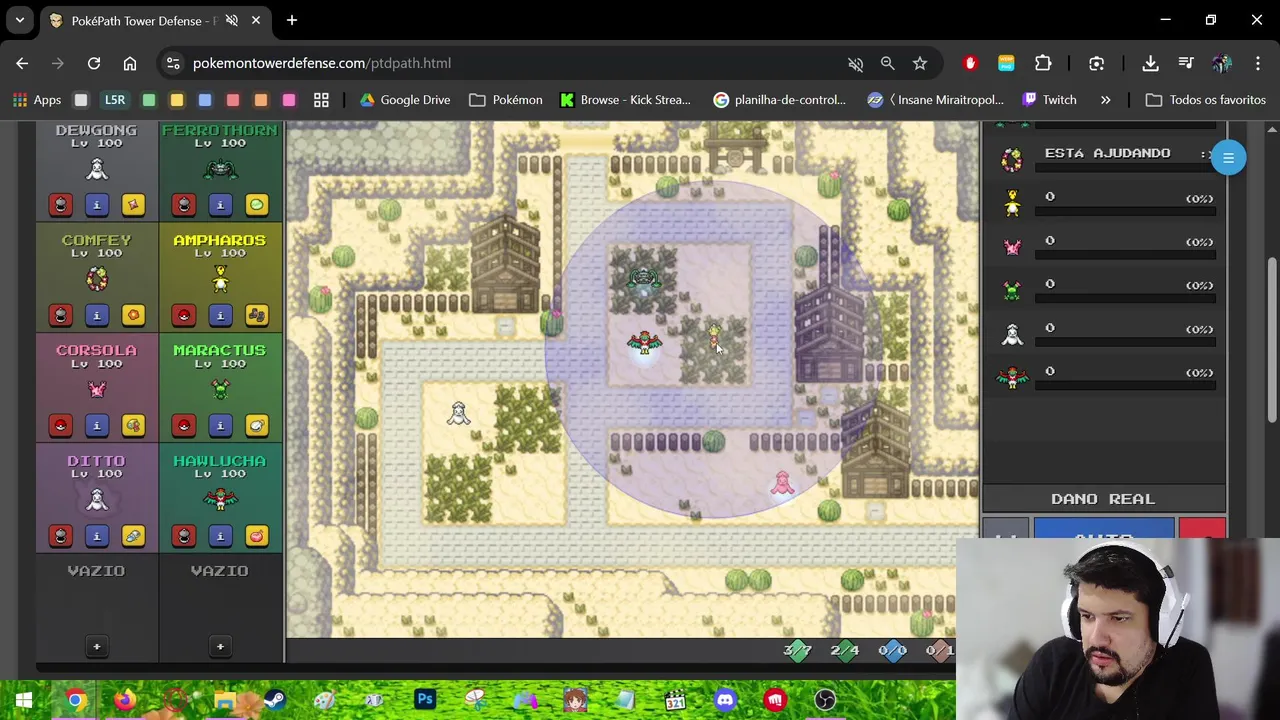
Task: Open Comfey's info button
Action: [x=97, y=315]
